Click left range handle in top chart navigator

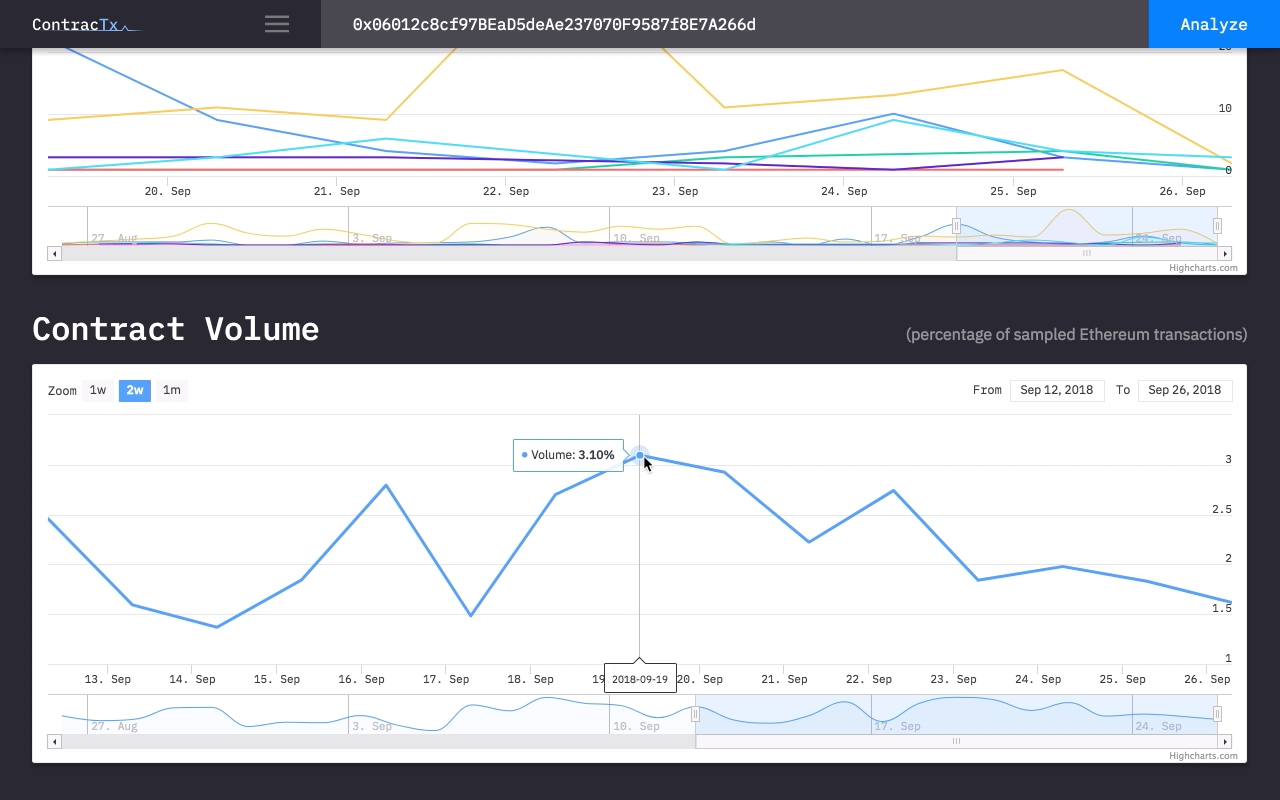coord(956,226)
